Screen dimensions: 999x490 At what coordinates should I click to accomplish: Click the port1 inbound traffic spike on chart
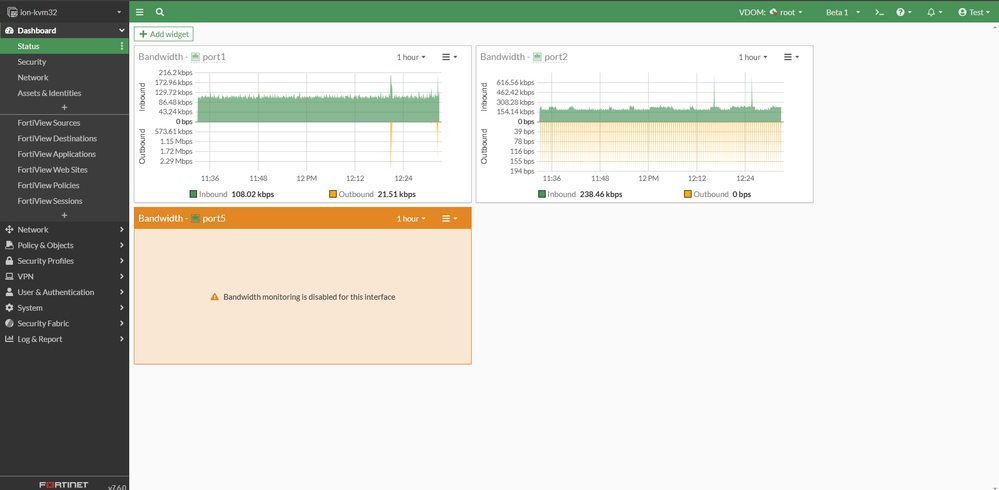click(391, 86)
